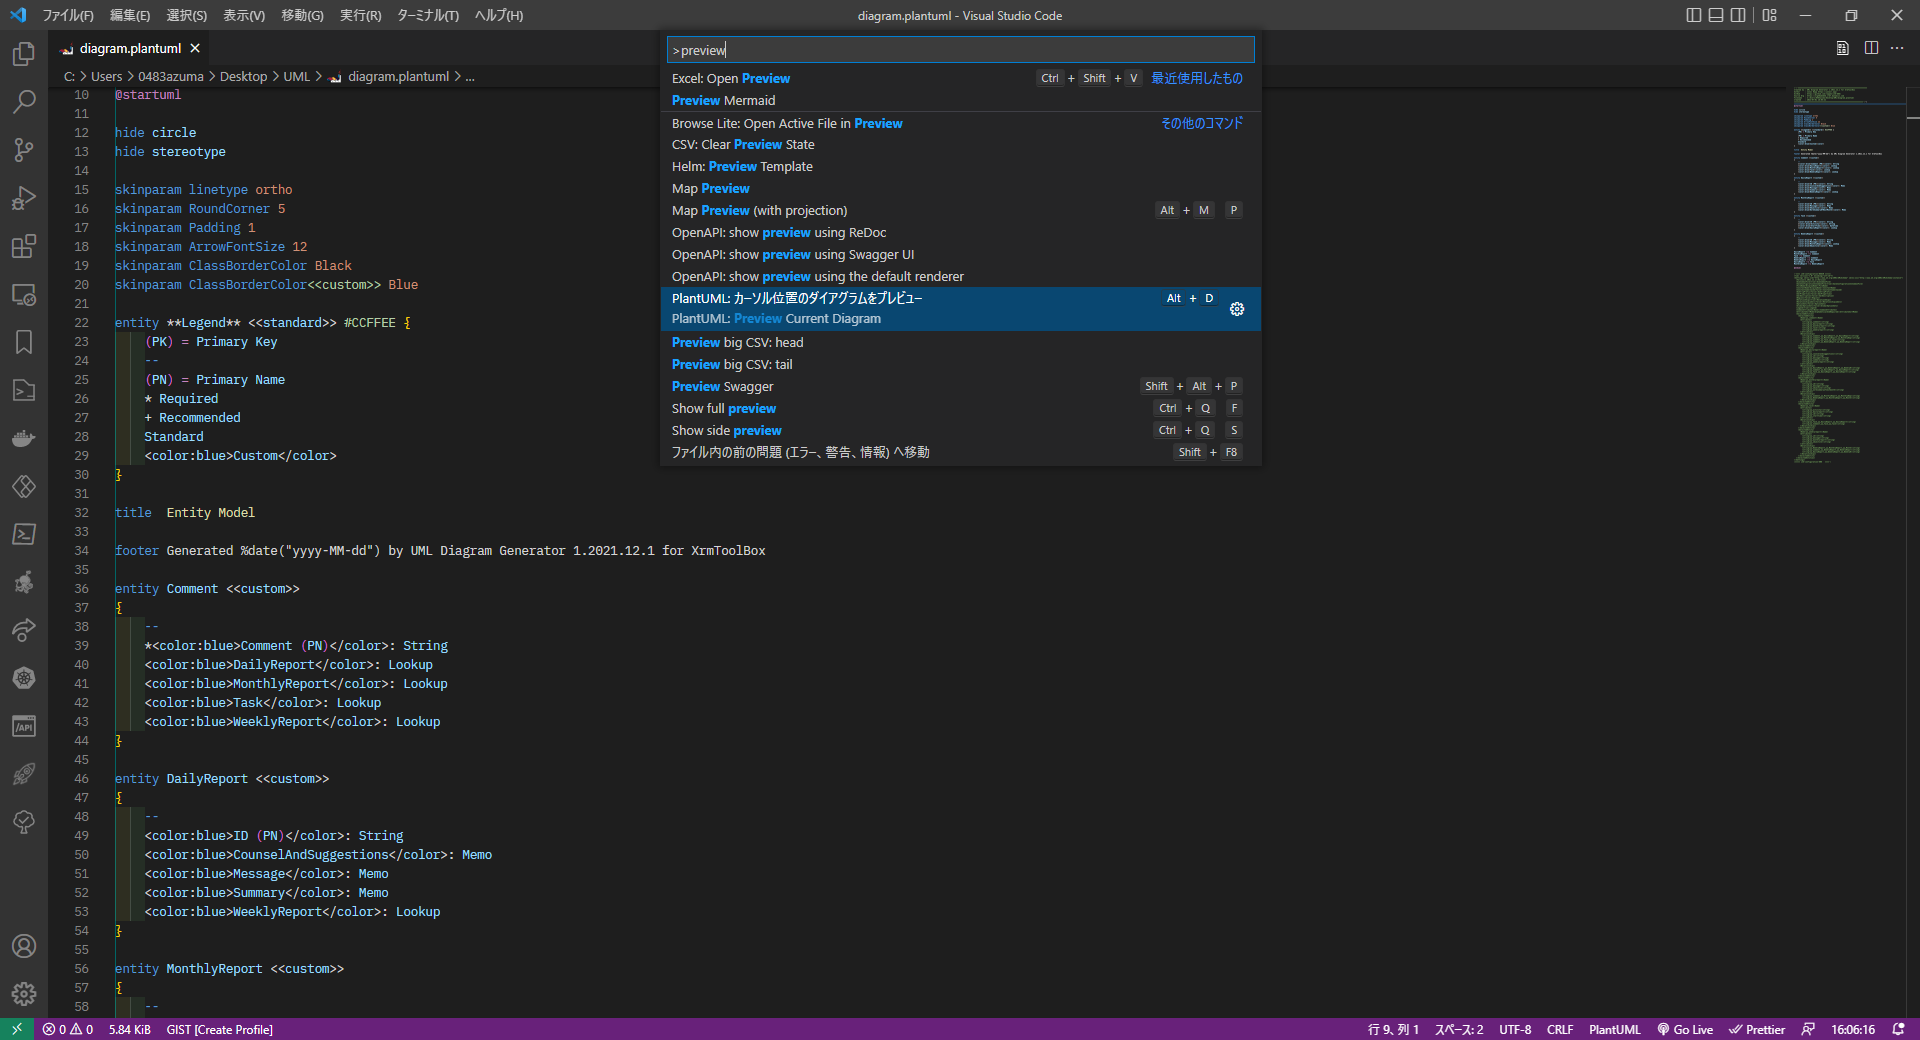Run Preview big CSV: head command
Screen dimensions: 1920x1040
coord(960,342)
